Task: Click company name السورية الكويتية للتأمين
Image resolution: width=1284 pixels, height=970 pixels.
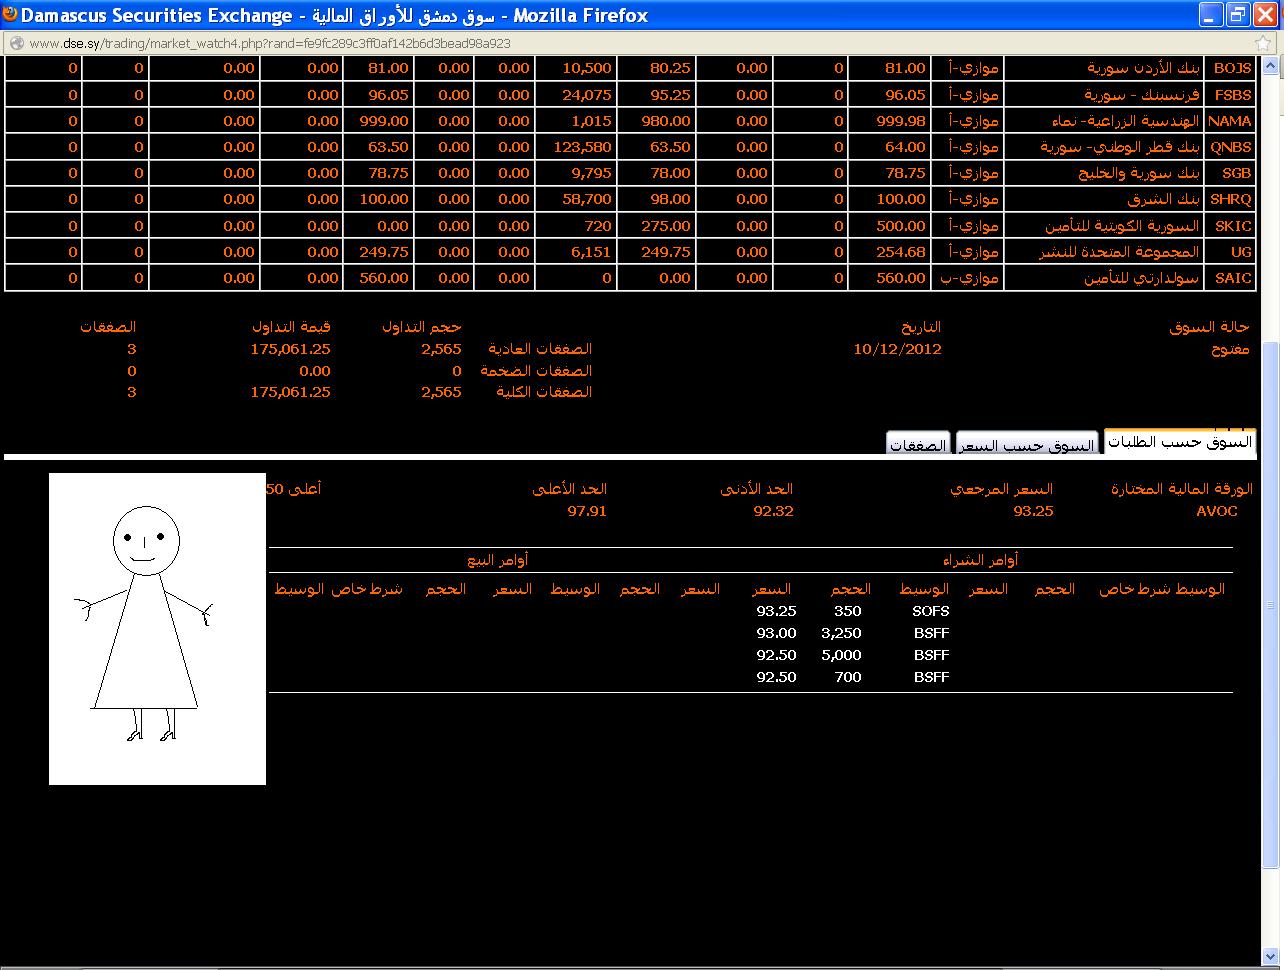Action: (x=1122, y=226)
